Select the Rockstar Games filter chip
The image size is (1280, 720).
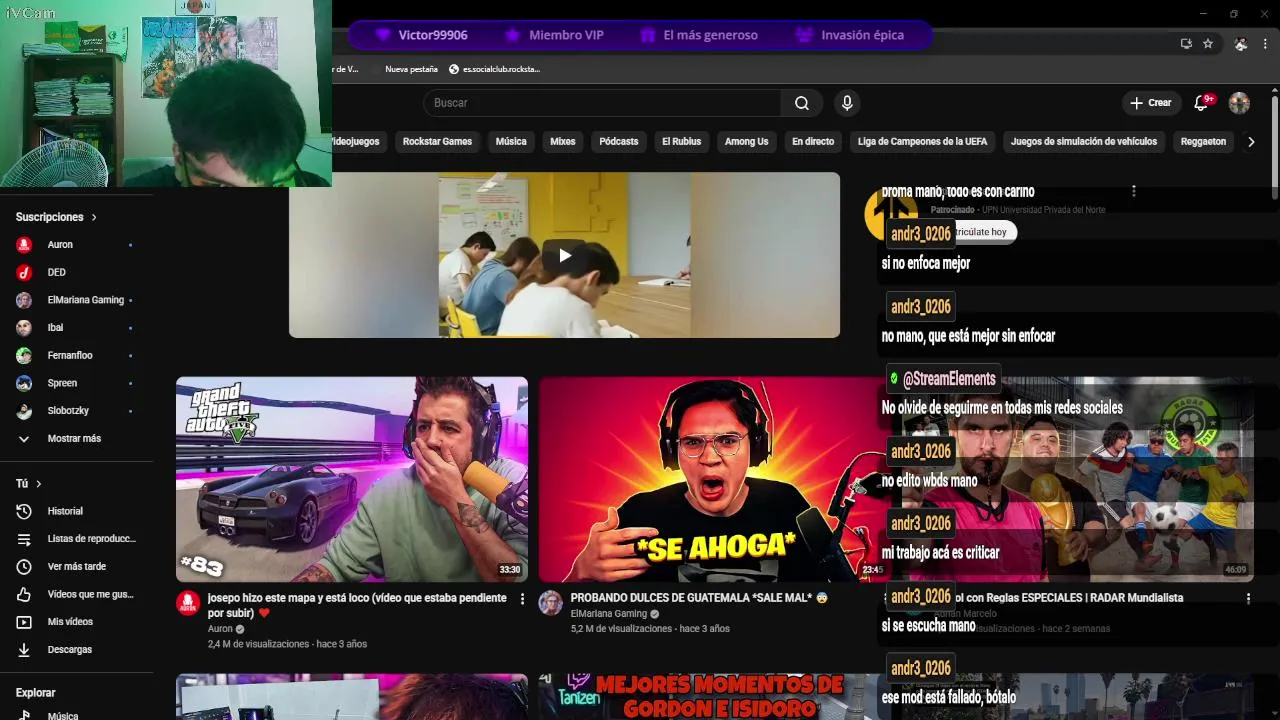click(x=437, y=142)
